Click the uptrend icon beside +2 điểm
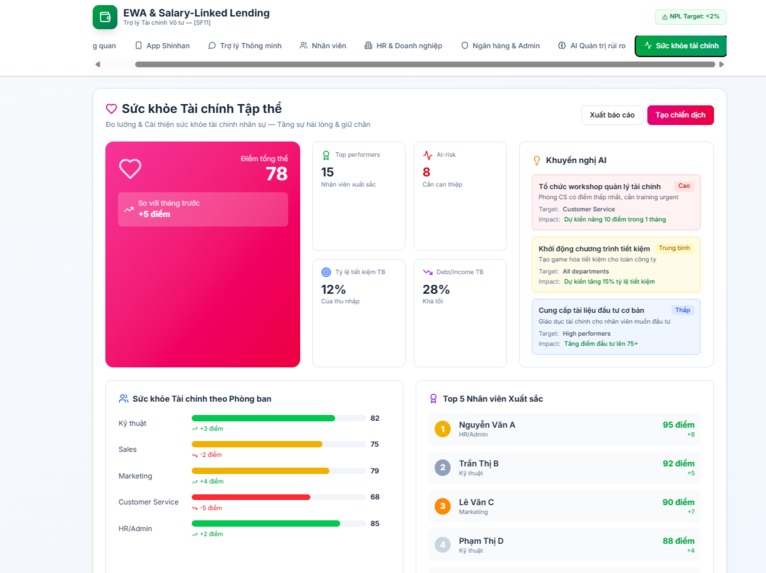 pos(195,534)
